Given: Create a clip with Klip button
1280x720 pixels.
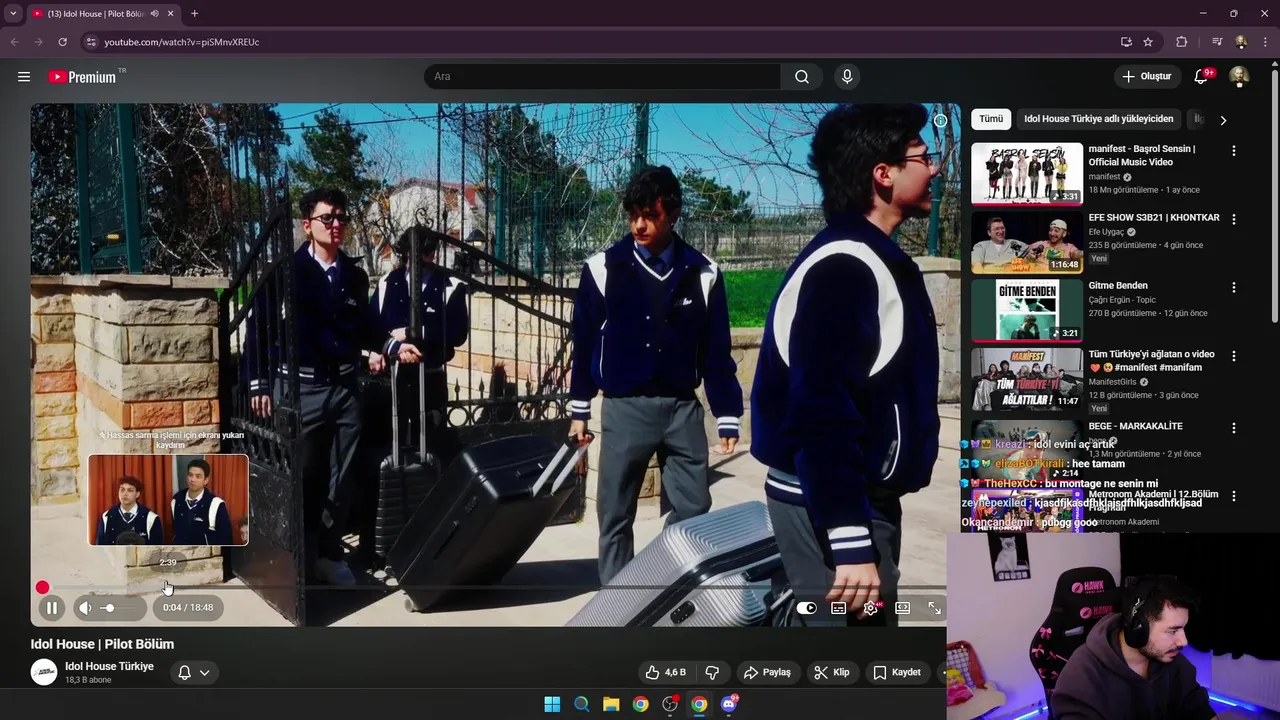Looking at the screenshot, I should [832, 672].
